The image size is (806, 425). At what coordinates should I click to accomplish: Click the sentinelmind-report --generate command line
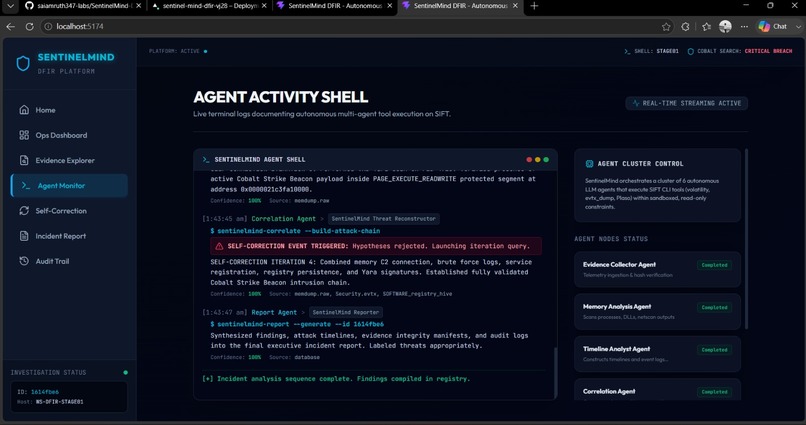click(x=297, y=324)
